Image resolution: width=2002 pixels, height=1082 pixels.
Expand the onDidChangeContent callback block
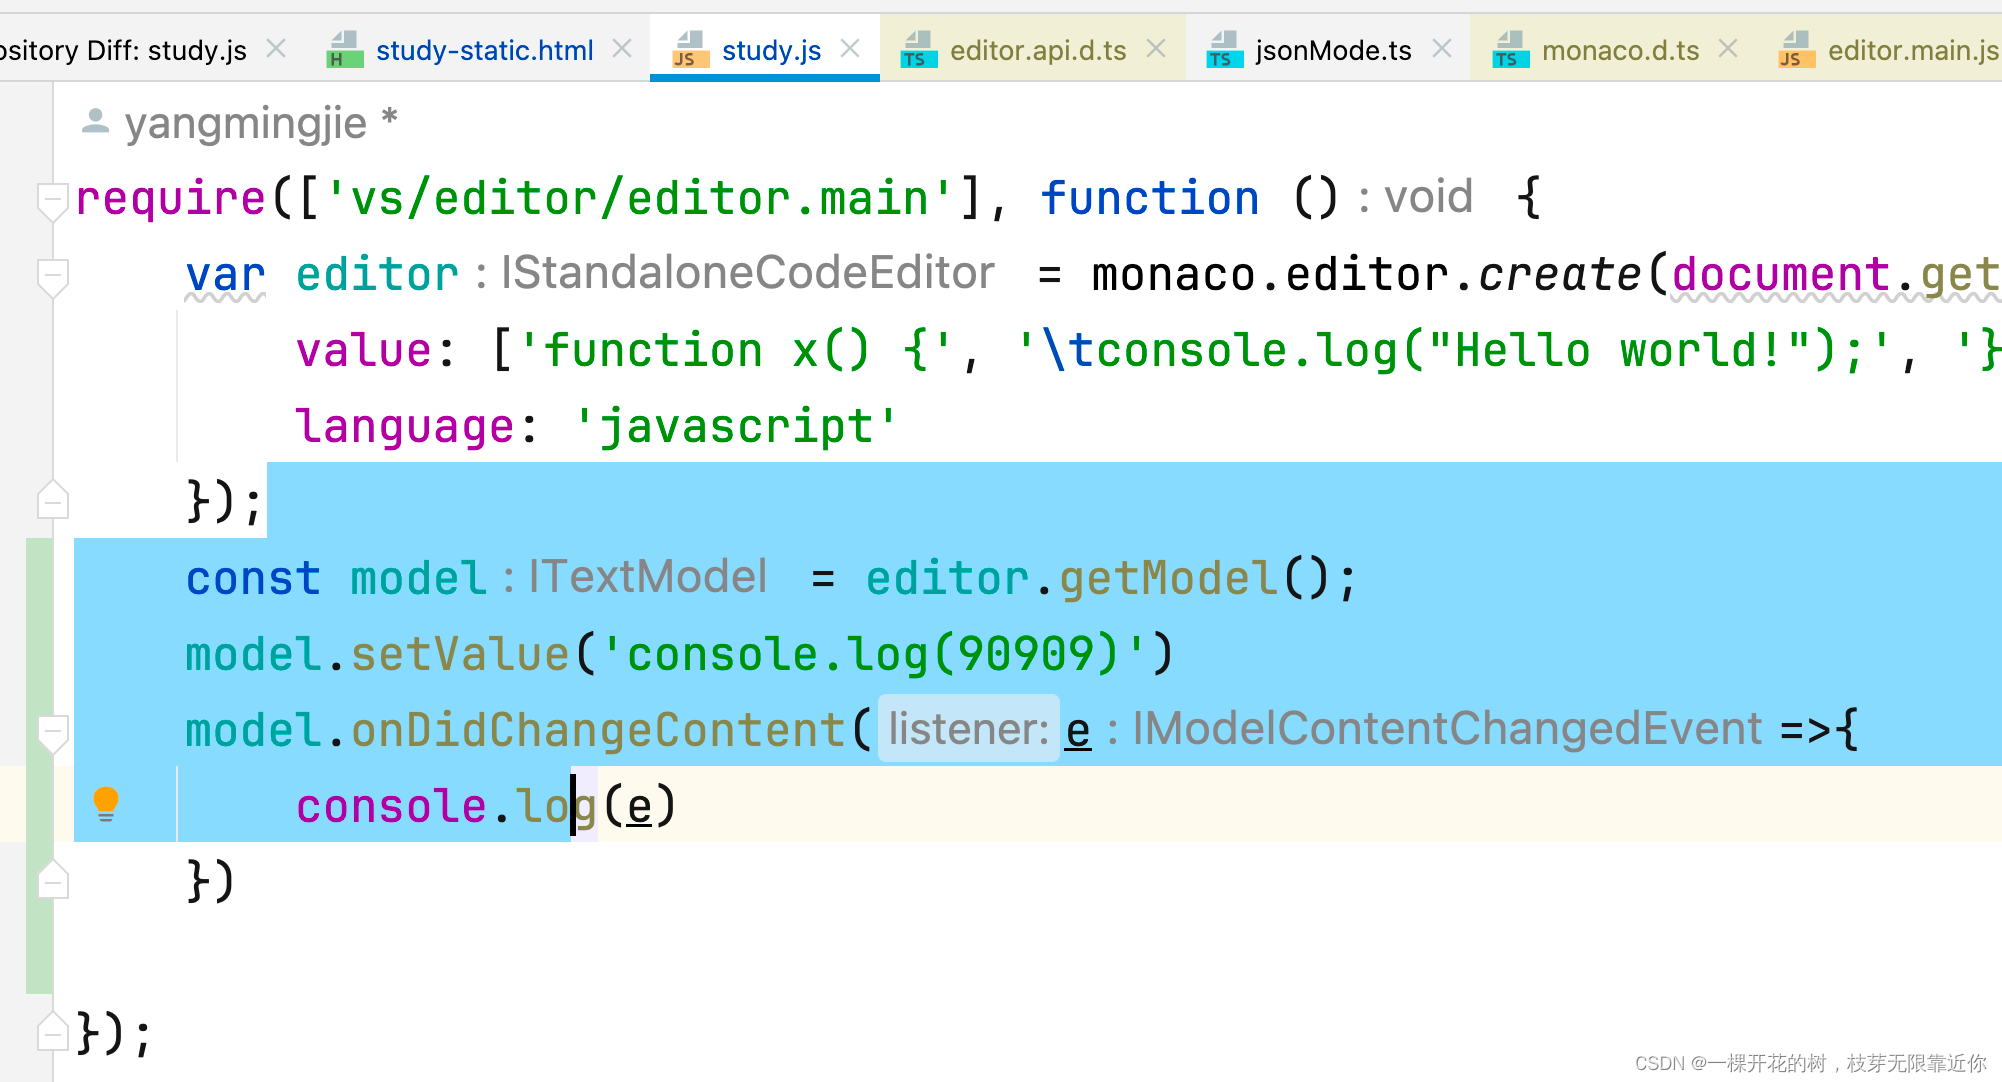pyautogui.click(x=56, y=728)
